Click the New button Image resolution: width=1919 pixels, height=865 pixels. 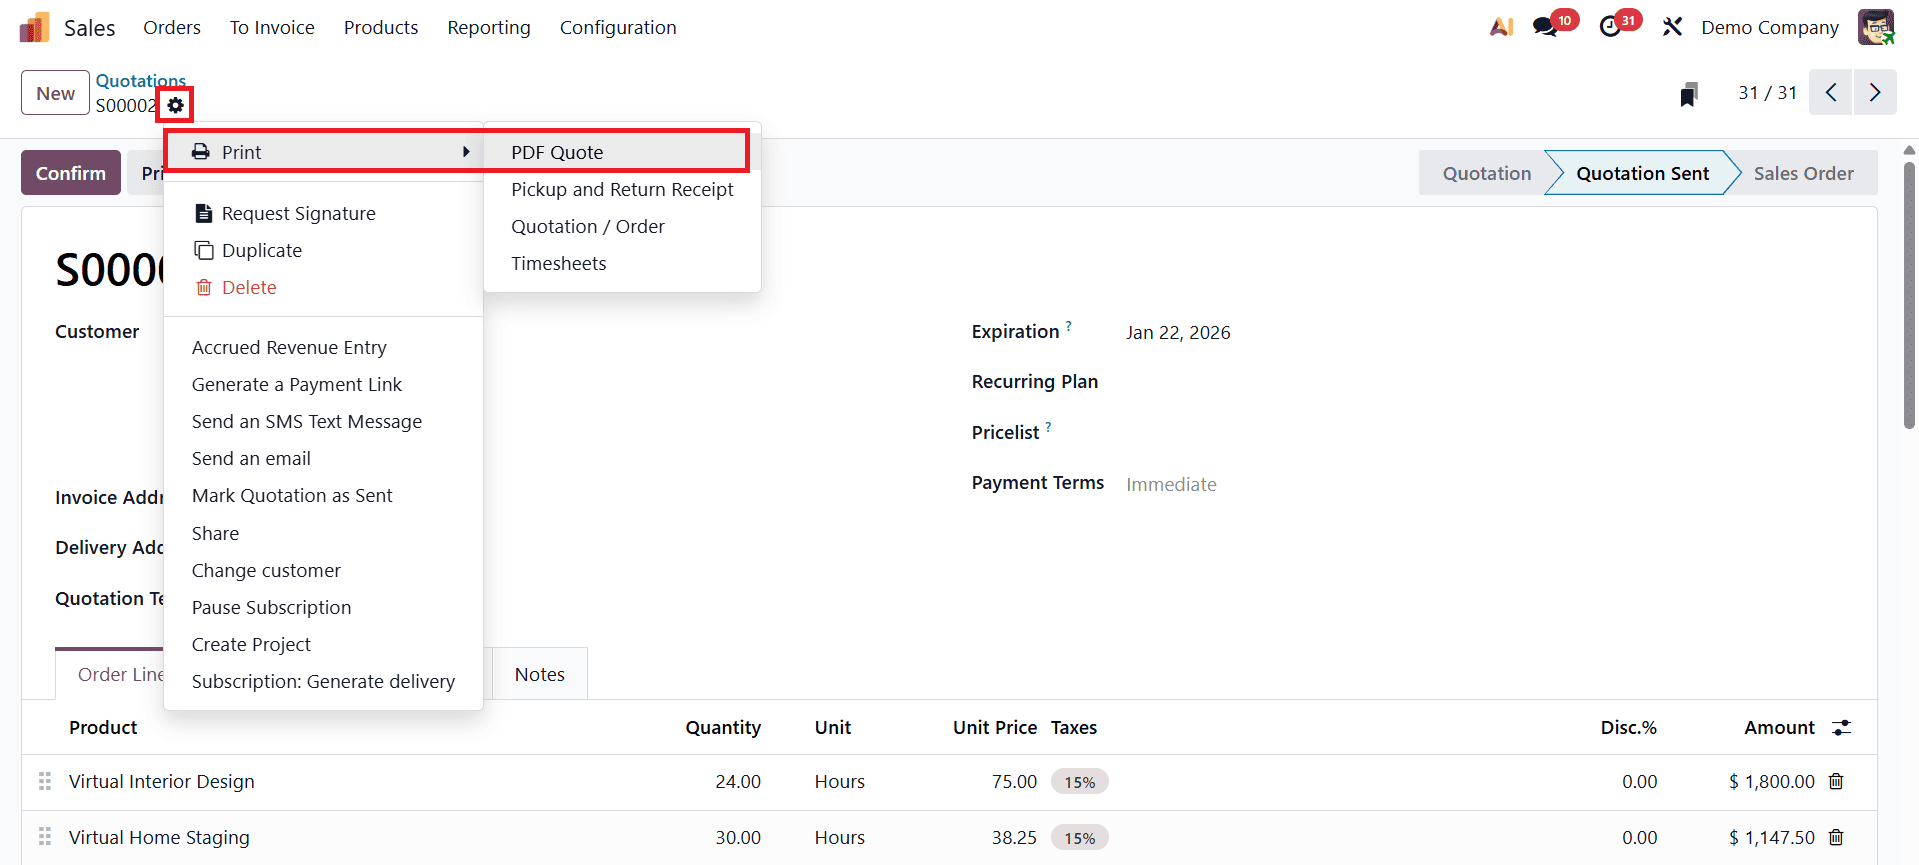tap(56, 93)
